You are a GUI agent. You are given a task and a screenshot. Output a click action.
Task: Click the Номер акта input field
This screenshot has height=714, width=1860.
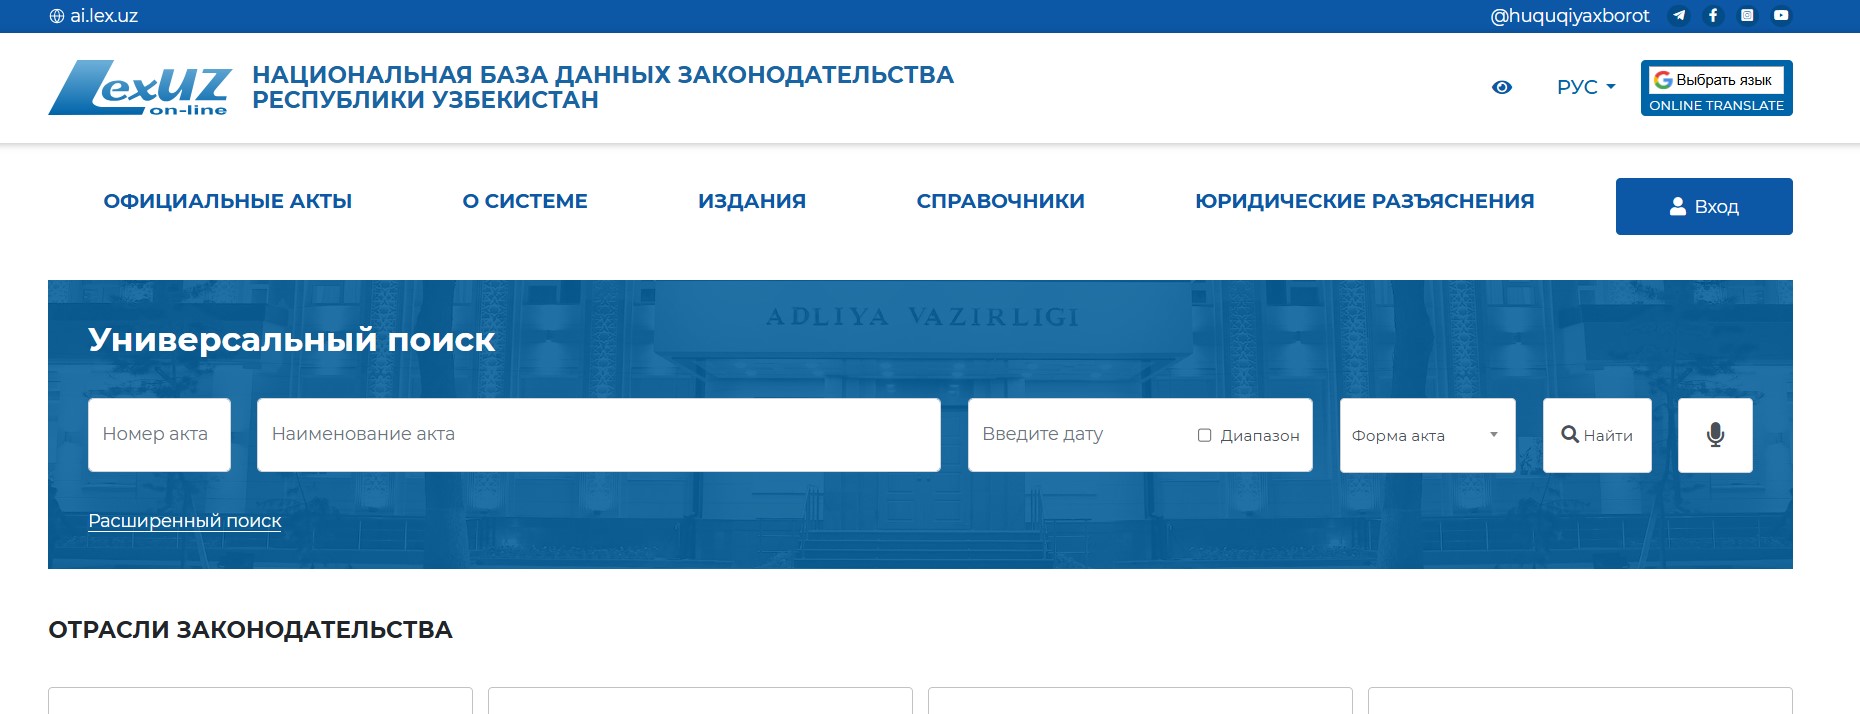point(159,435)
